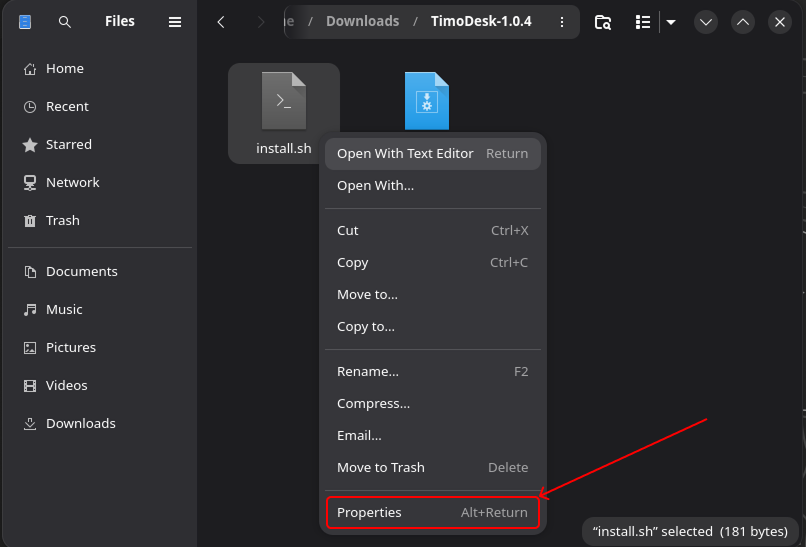This screenshot has height=547, width=806.
Task: Select Rename... in the context menu
Action: (433, 372)
